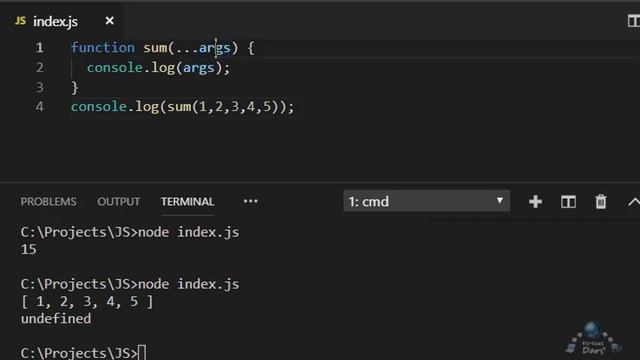
Task: Click line number 2 in the gutter
Action: tap(40, 67)
